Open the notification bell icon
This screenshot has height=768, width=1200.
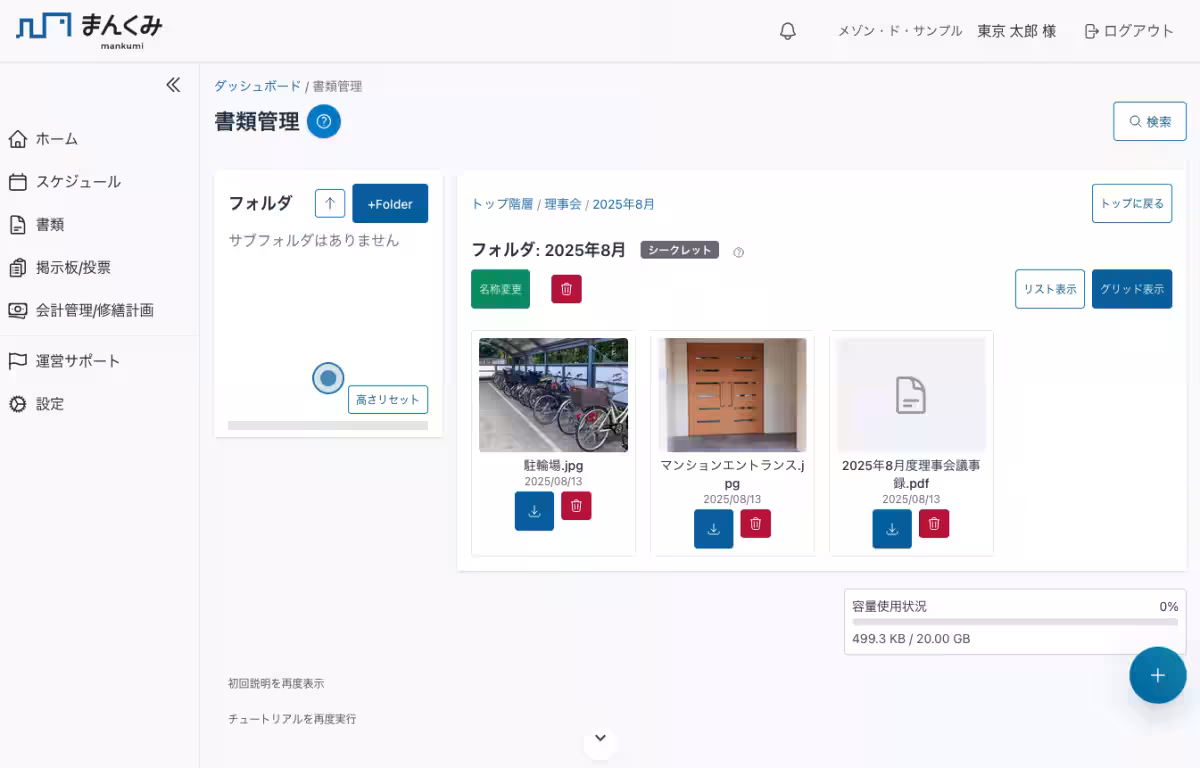pyautogui.click(x=787, y=30)
